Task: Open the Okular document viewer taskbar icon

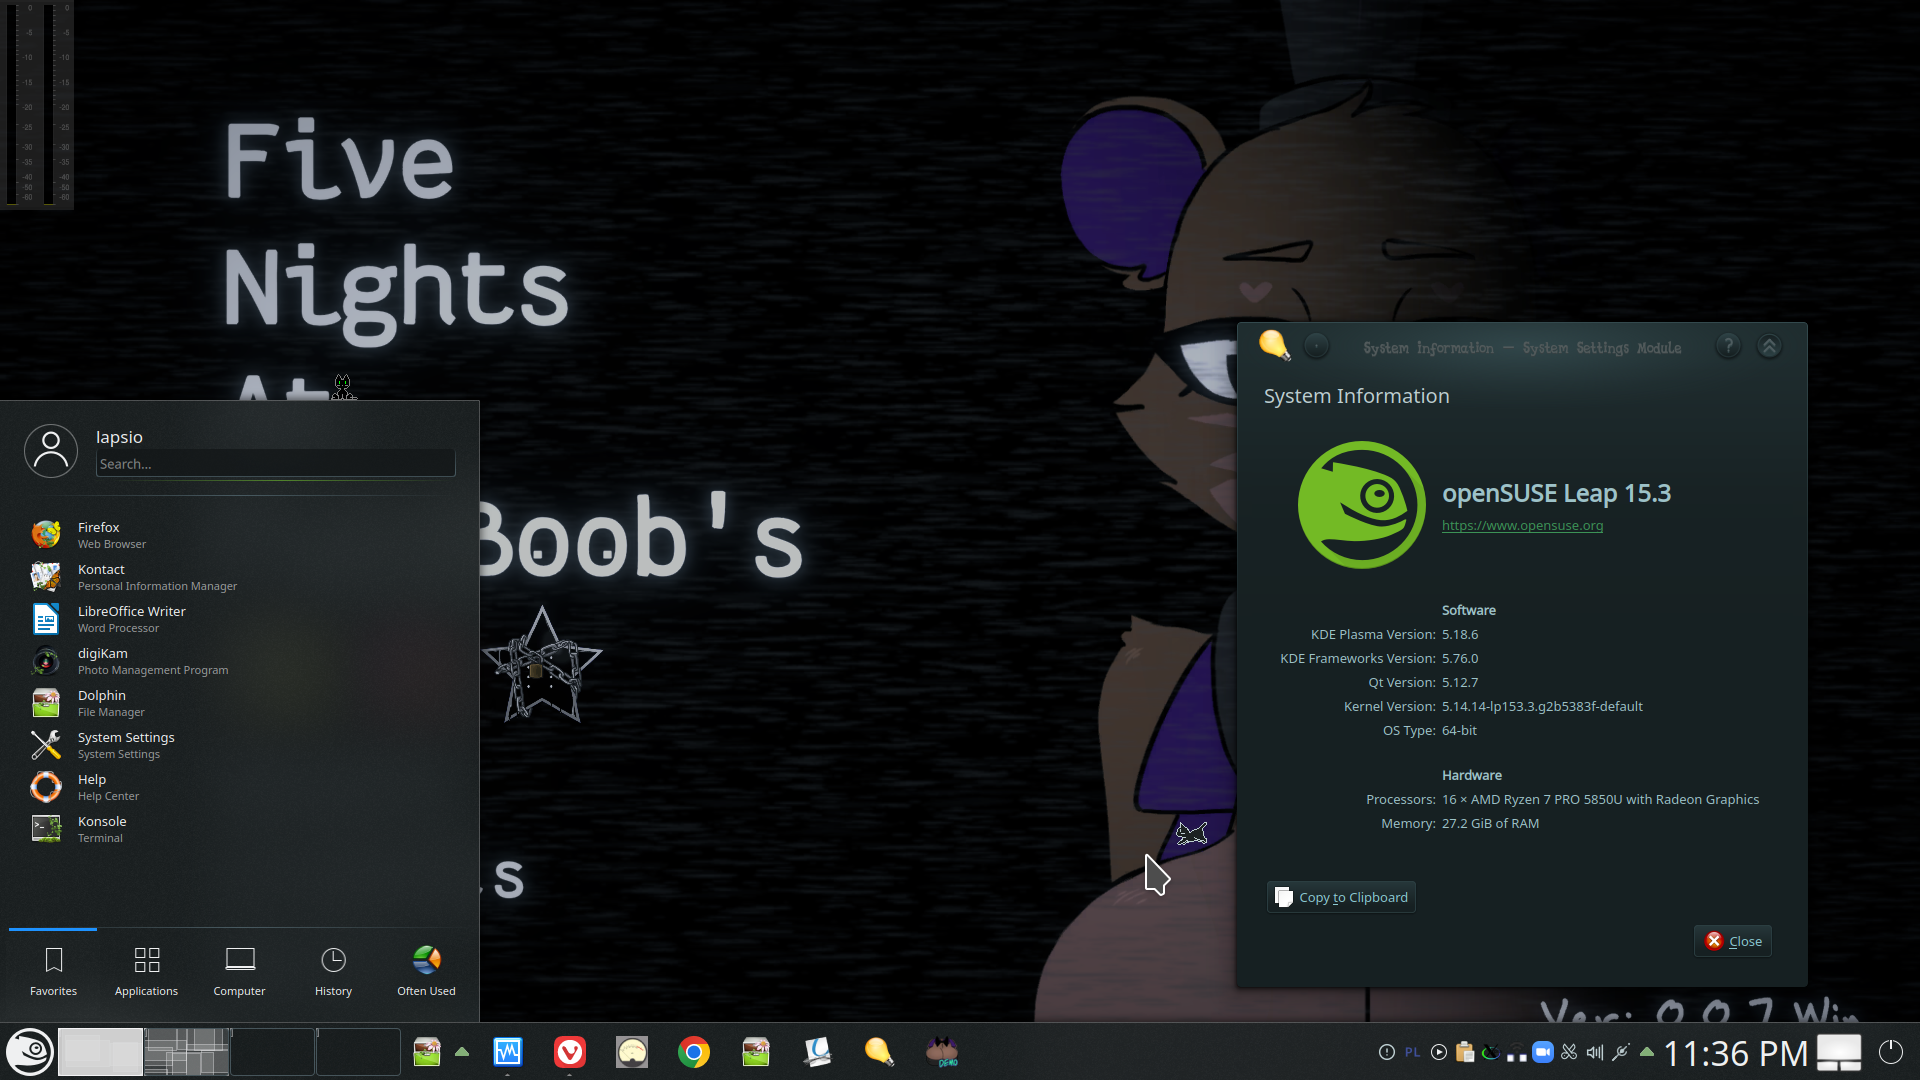Action: pyautogui.click(x=818, y=1052)
